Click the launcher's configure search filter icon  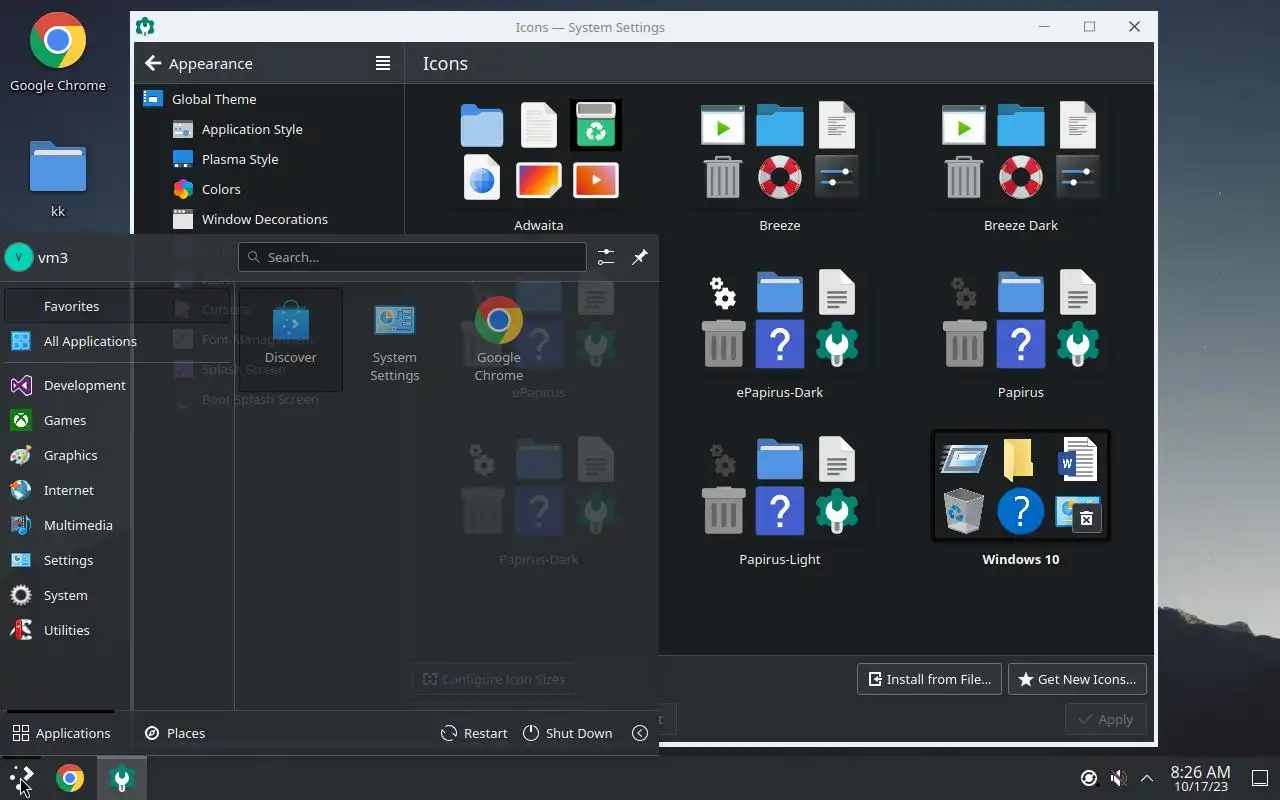tap(606, 257)
